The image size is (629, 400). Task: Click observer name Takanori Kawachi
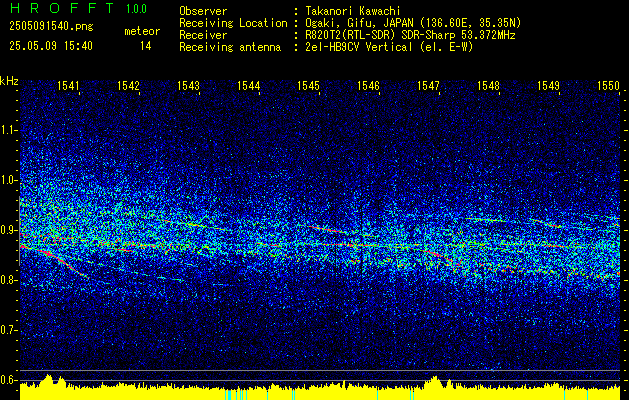[x=351, y=11]
